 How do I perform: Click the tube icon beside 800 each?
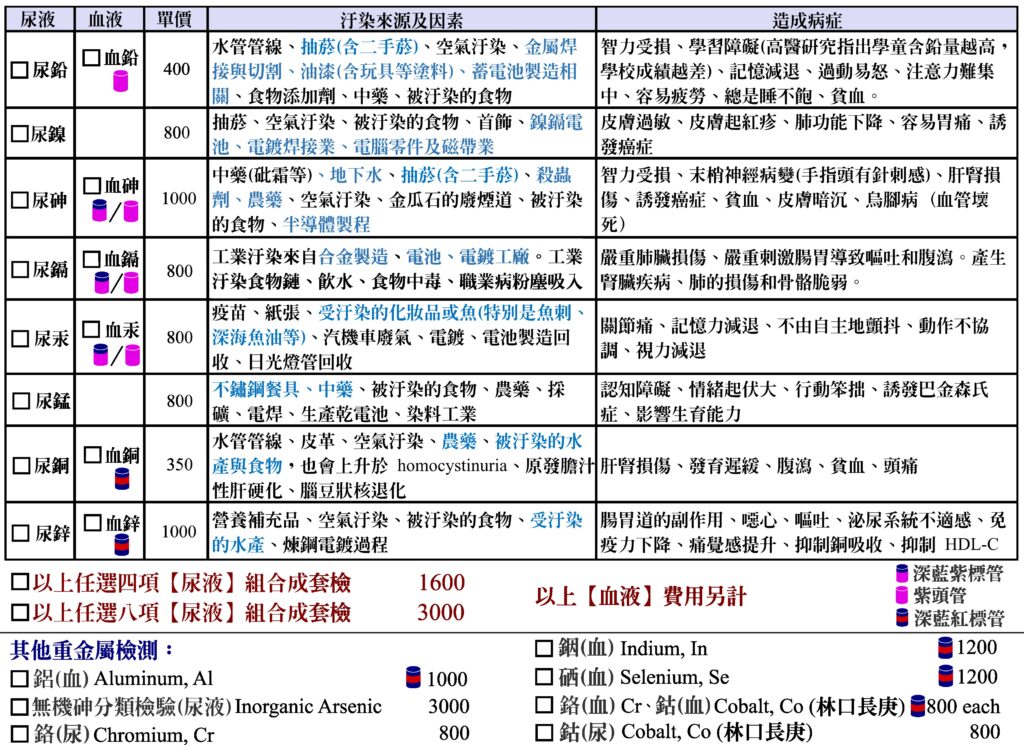pos(918,705)
